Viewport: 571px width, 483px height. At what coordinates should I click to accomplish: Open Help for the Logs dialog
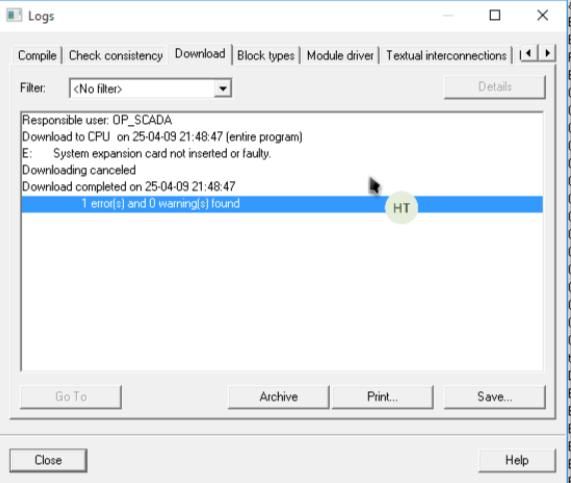tap(517, 460)
